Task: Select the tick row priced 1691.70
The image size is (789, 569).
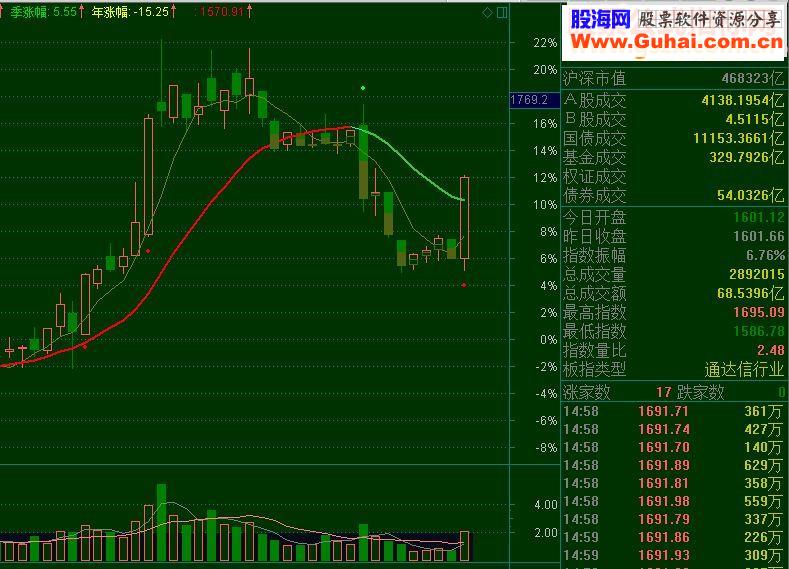Action: point(674,447)
